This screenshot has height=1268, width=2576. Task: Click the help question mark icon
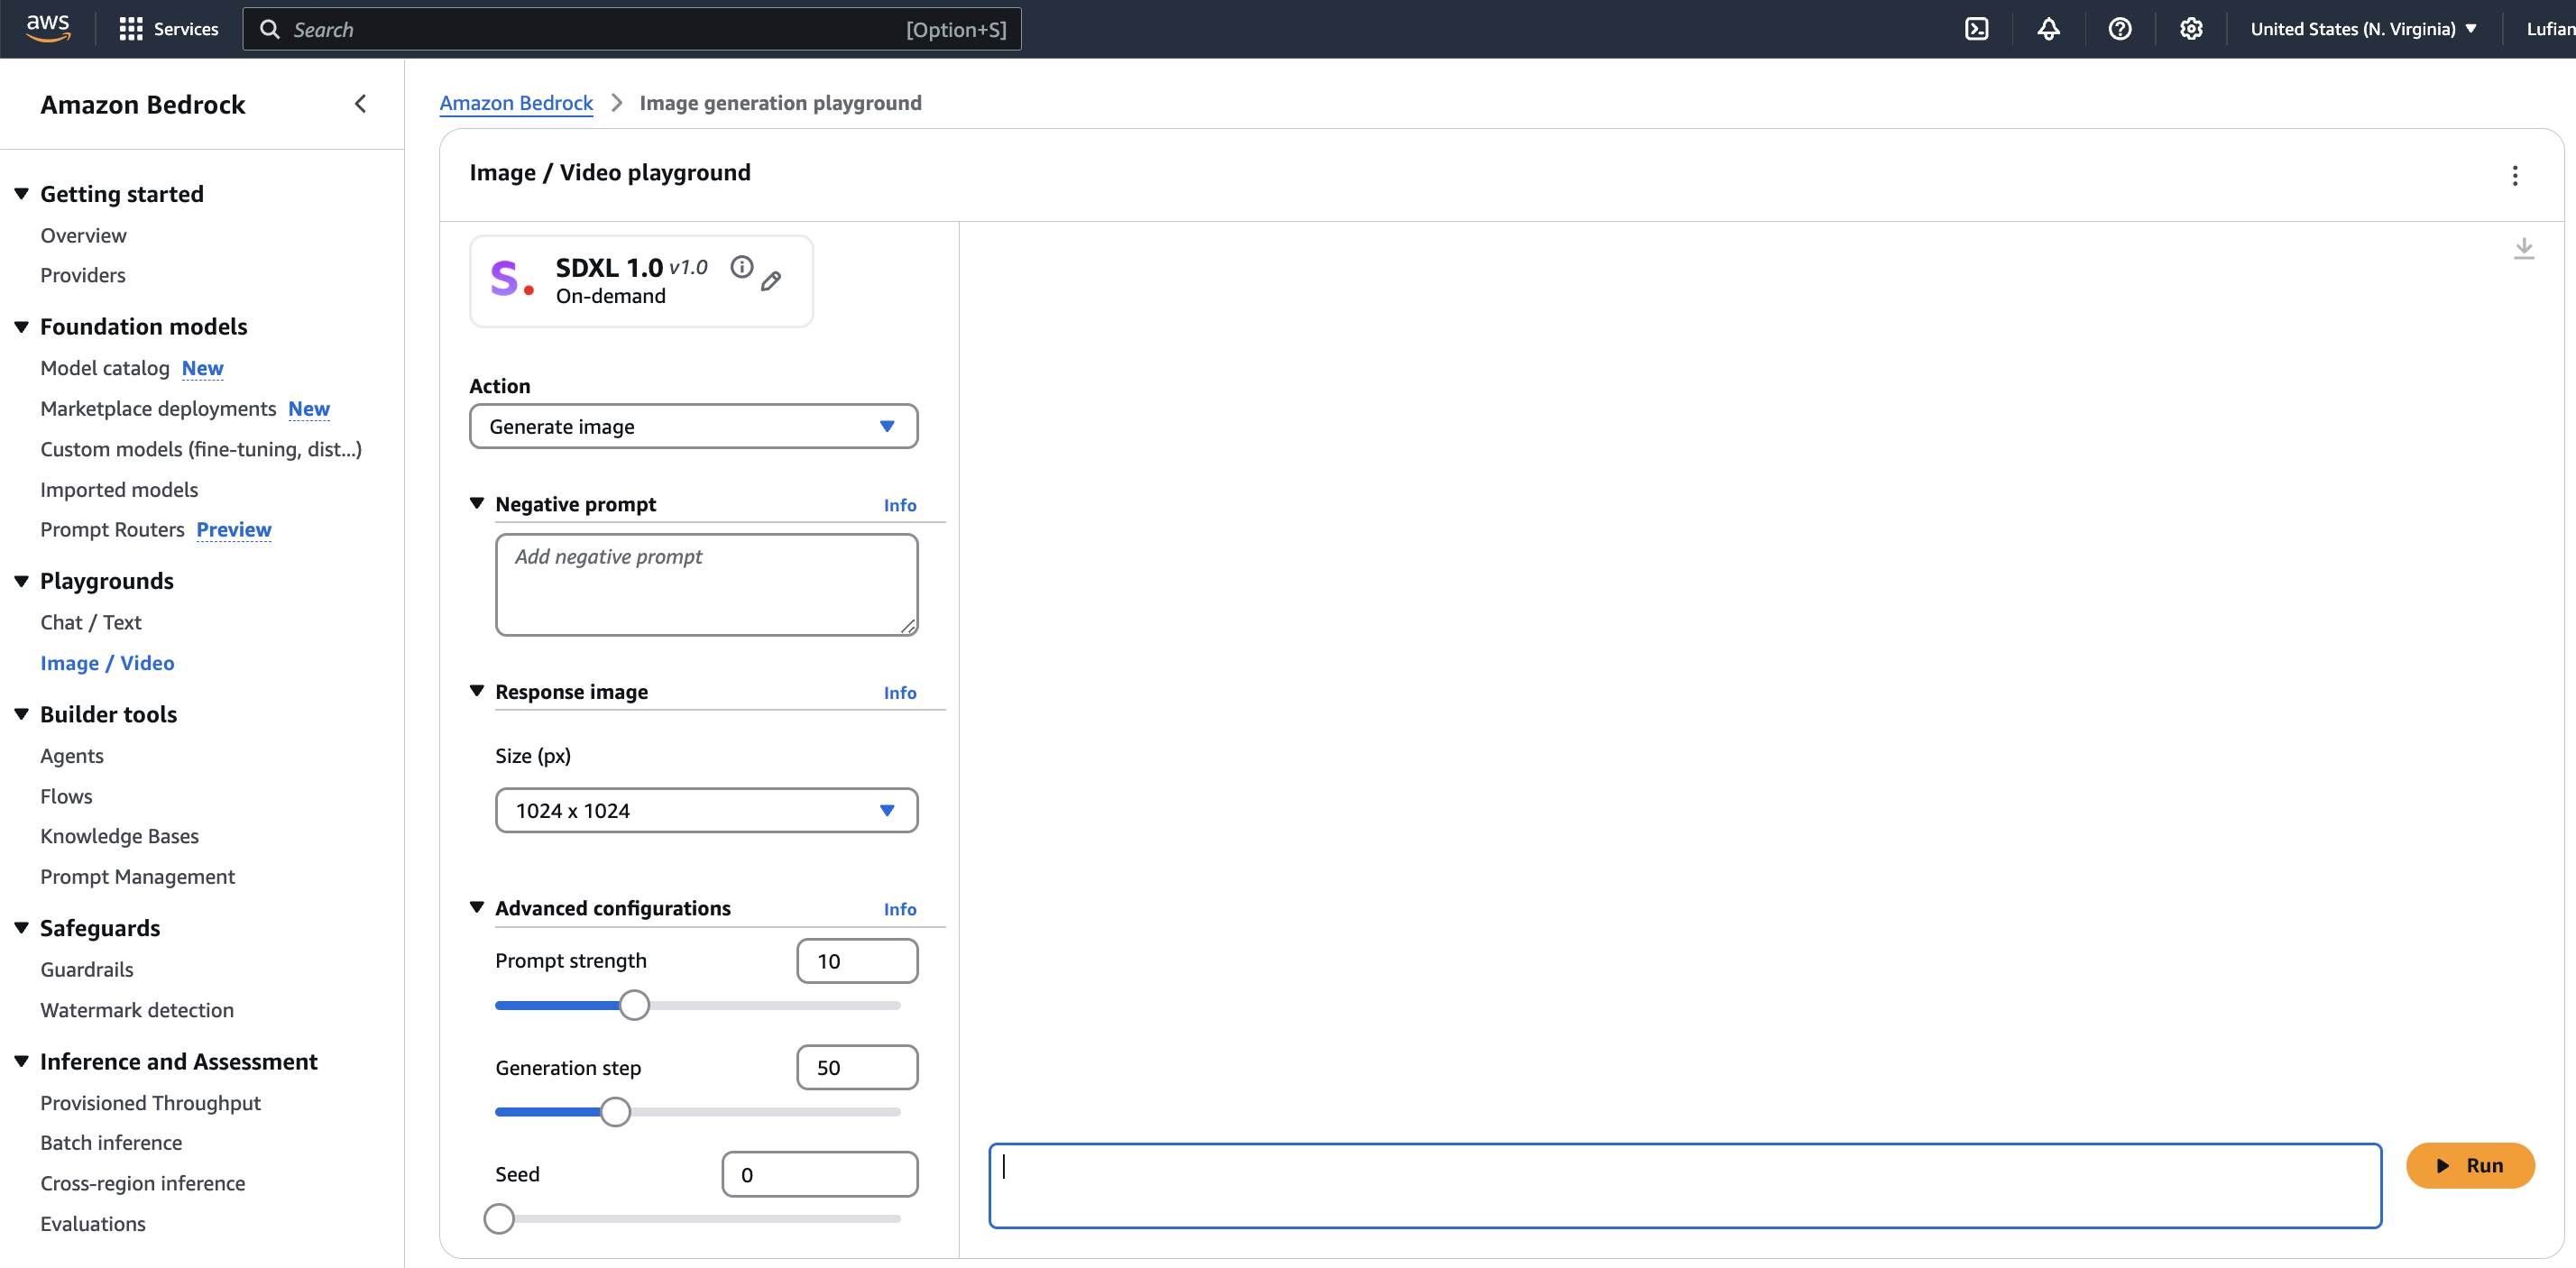tap(2119, 29)
